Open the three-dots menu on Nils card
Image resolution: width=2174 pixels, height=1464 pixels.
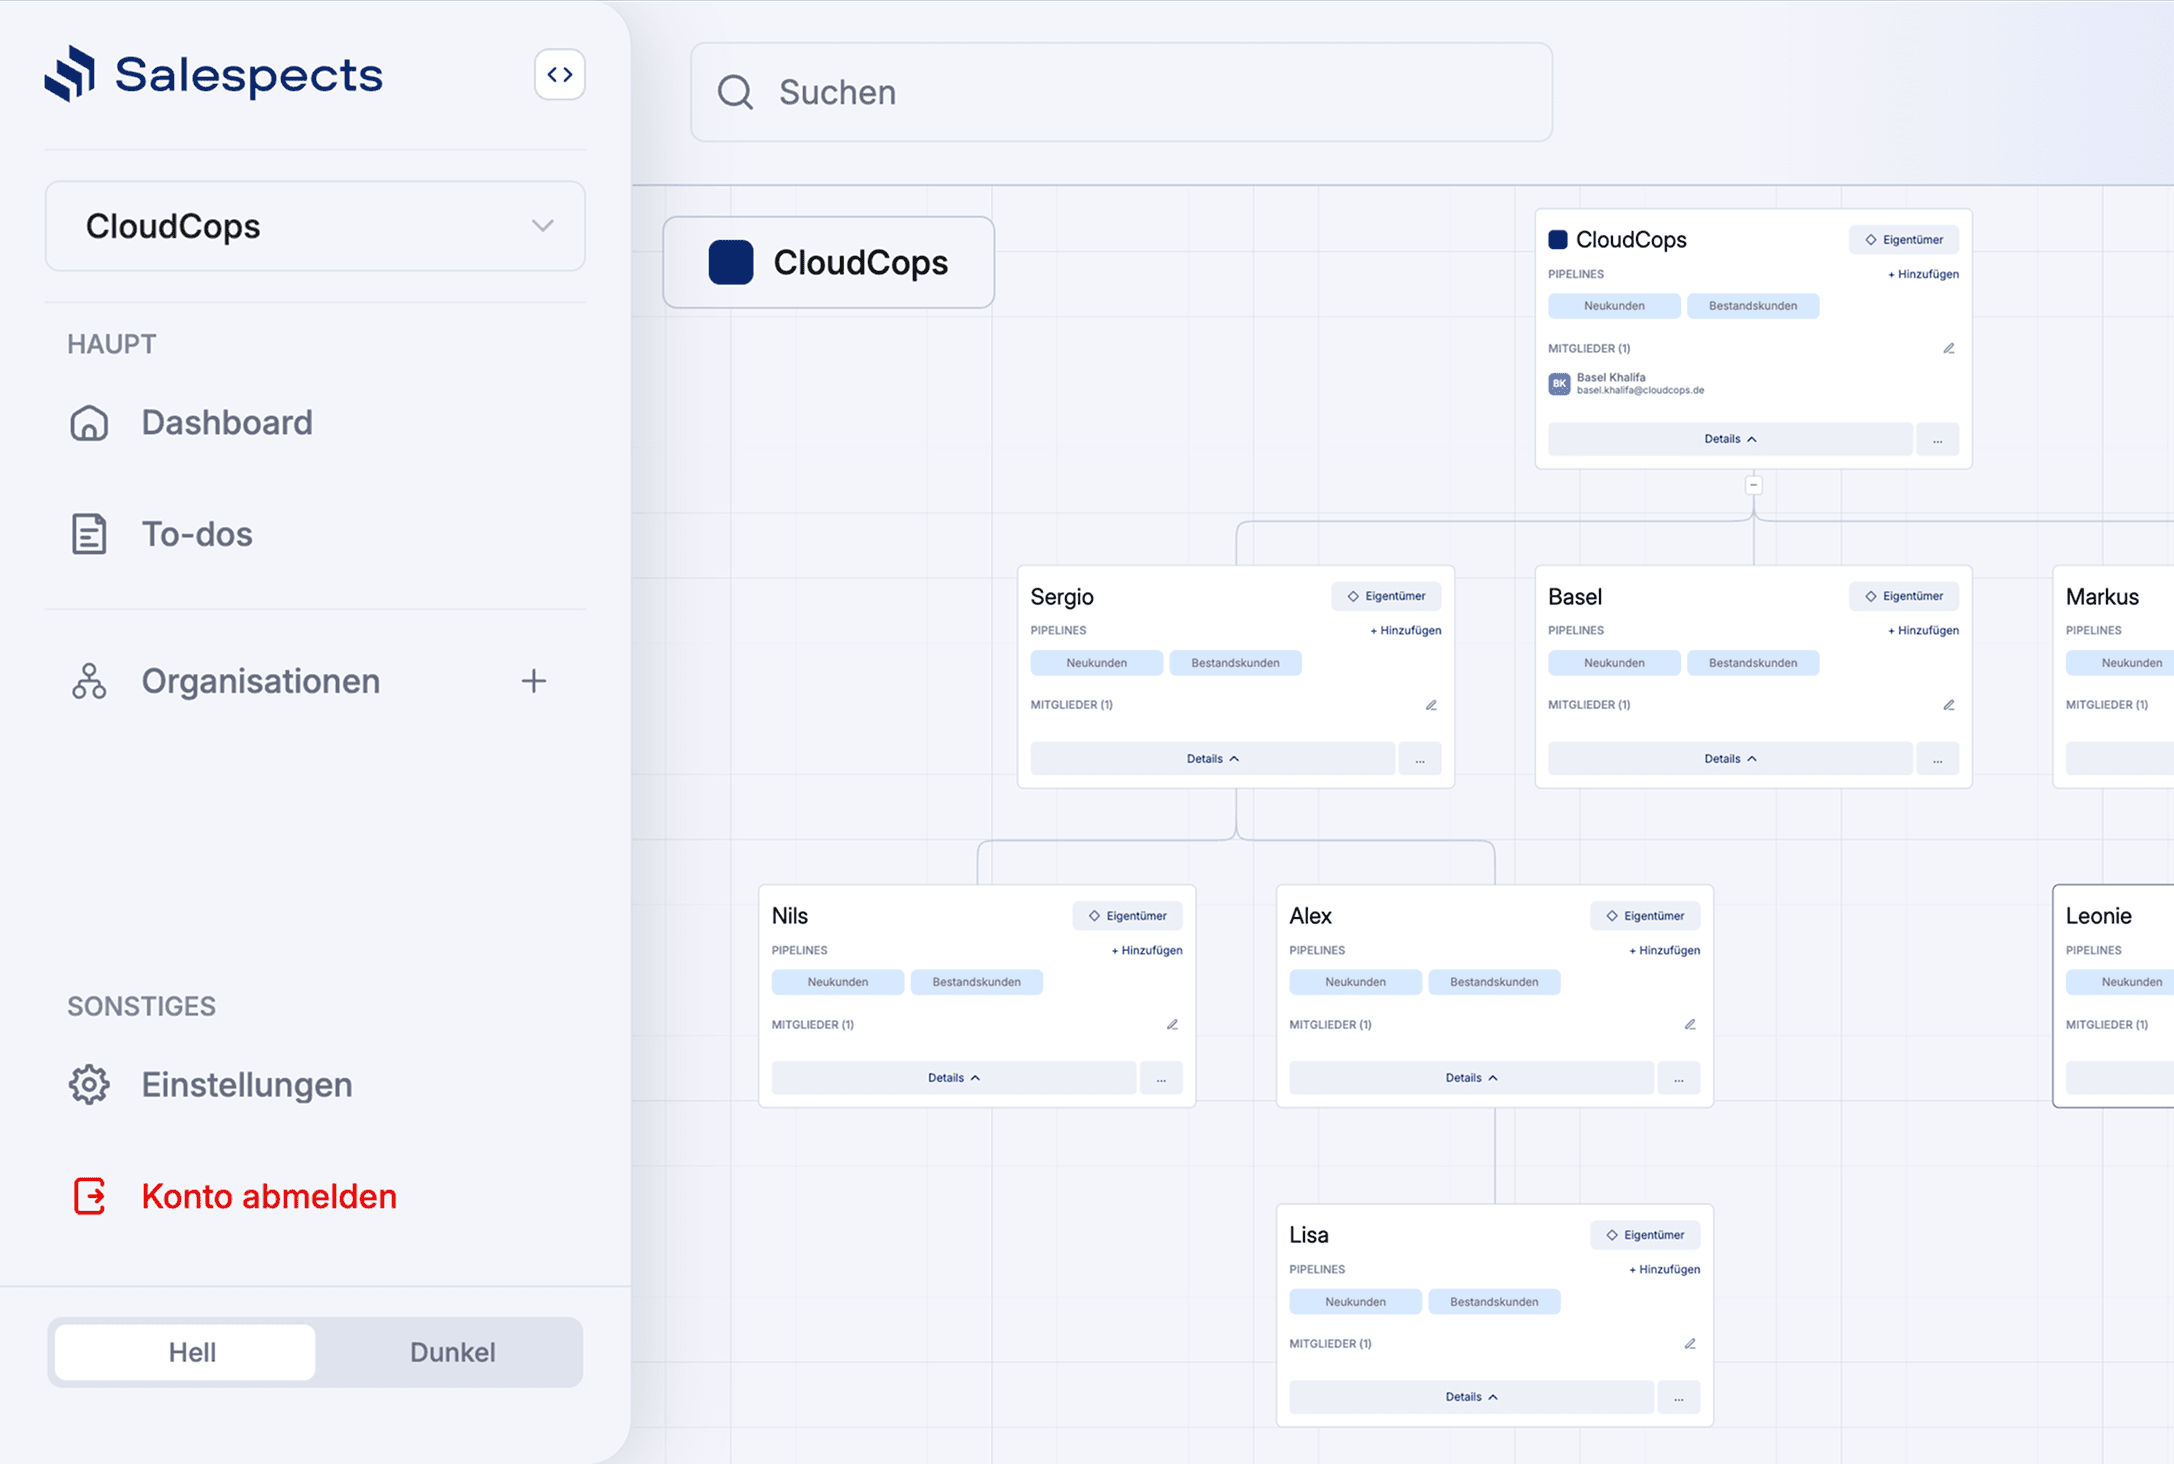pyautogui.click(x=1161, y=1078)
